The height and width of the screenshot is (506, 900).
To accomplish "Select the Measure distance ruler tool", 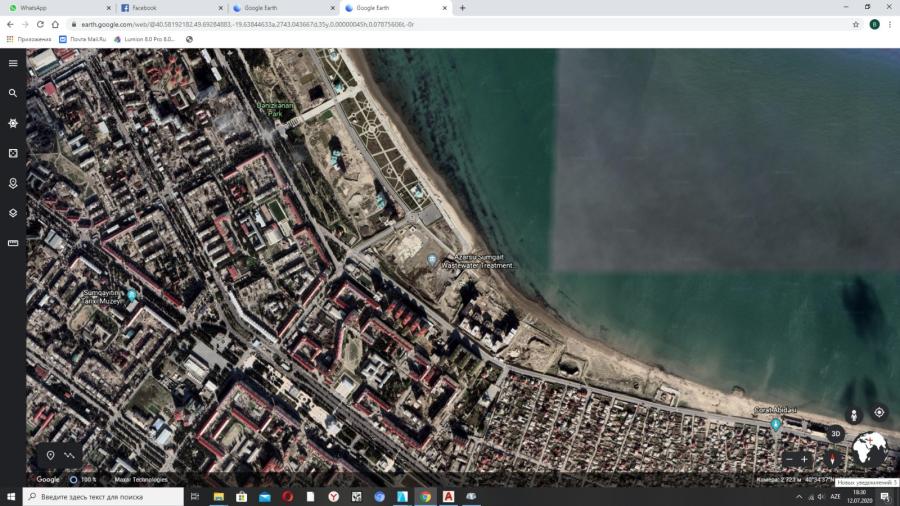I will pos(13,243).
